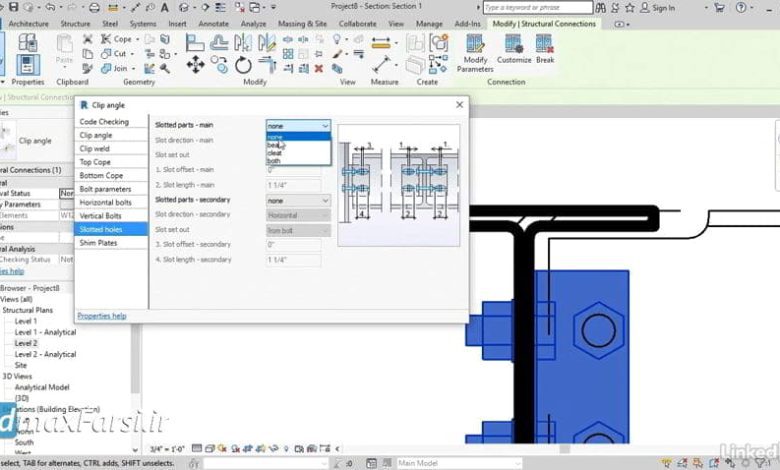
Task: Click the Hide in View lightbulb icon
Action: 337,39
